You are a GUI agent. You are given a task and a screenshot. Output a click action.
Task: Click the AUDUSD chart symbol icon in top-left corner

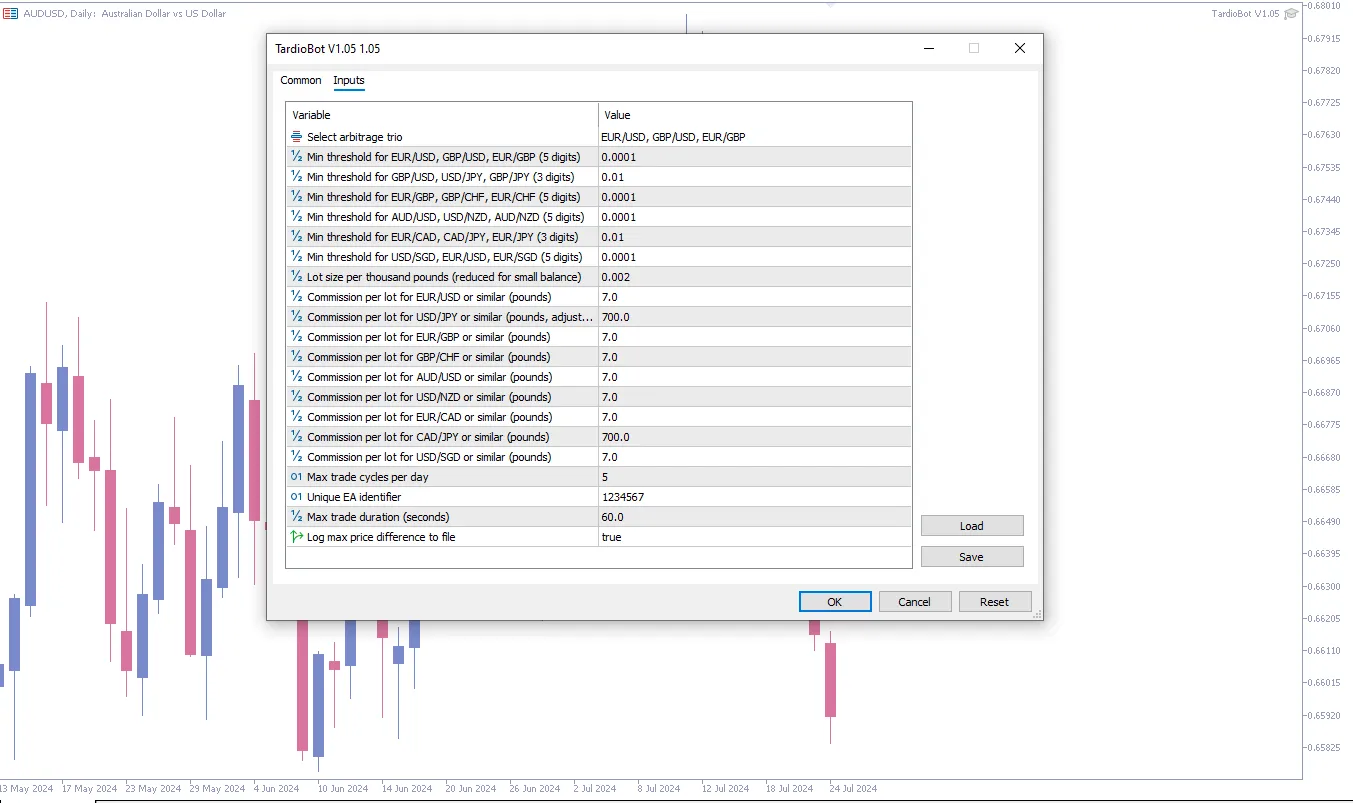pyautogui.click(x=10, y=14)
